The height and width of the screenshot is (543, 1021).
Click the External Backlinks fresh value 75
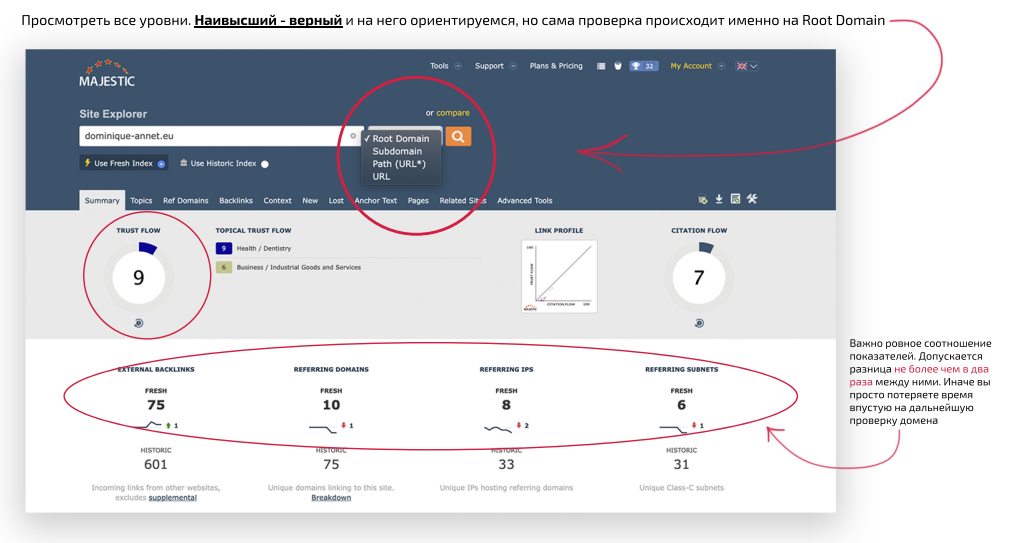[x=156, y=405]
